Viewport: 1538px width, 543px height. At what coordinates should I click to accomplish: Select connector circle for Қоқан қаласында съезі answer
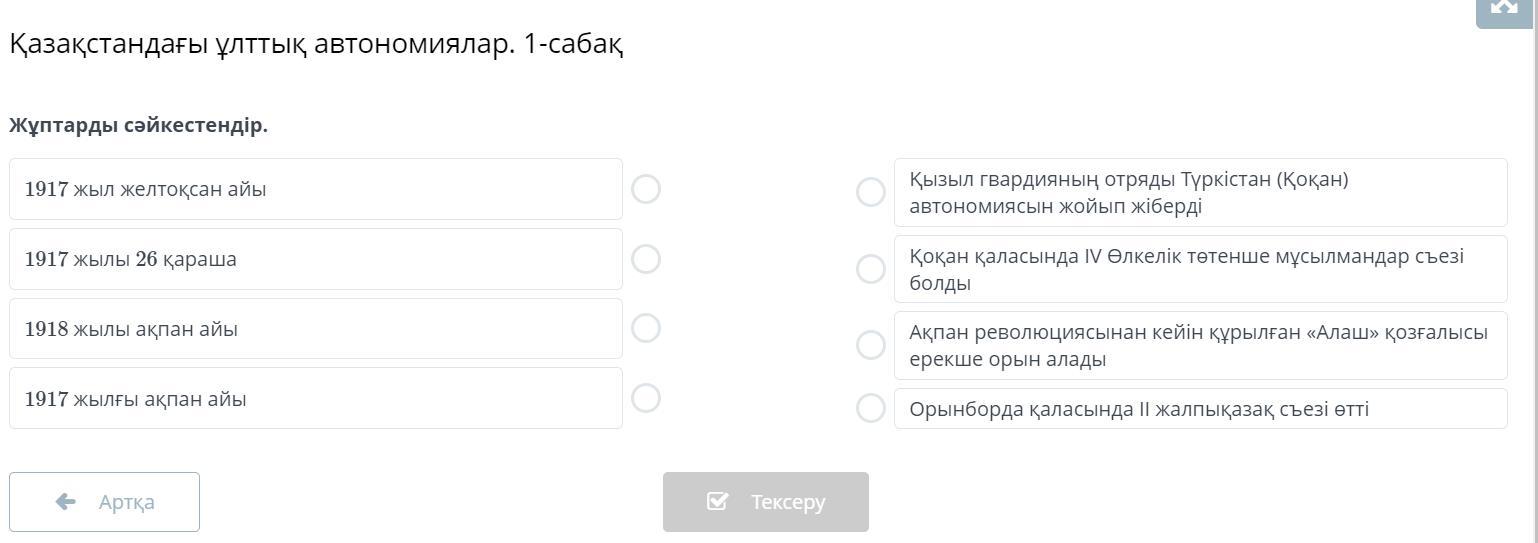(x=871, y=269)
